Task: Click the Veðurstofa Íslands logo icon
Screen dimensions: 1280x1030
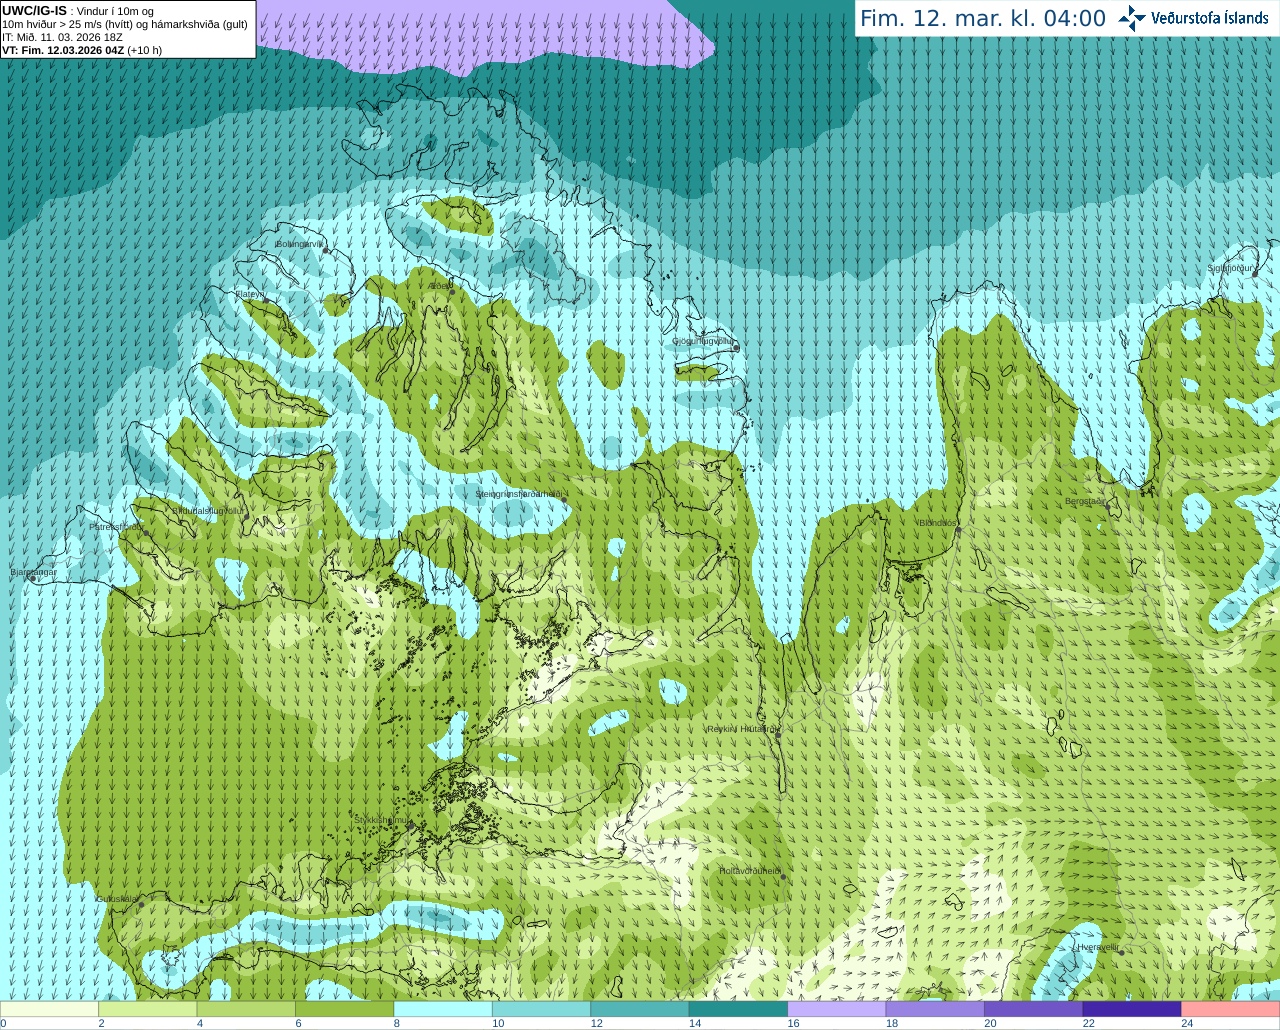Action: pyautogui.click(x=1132, y=18)
